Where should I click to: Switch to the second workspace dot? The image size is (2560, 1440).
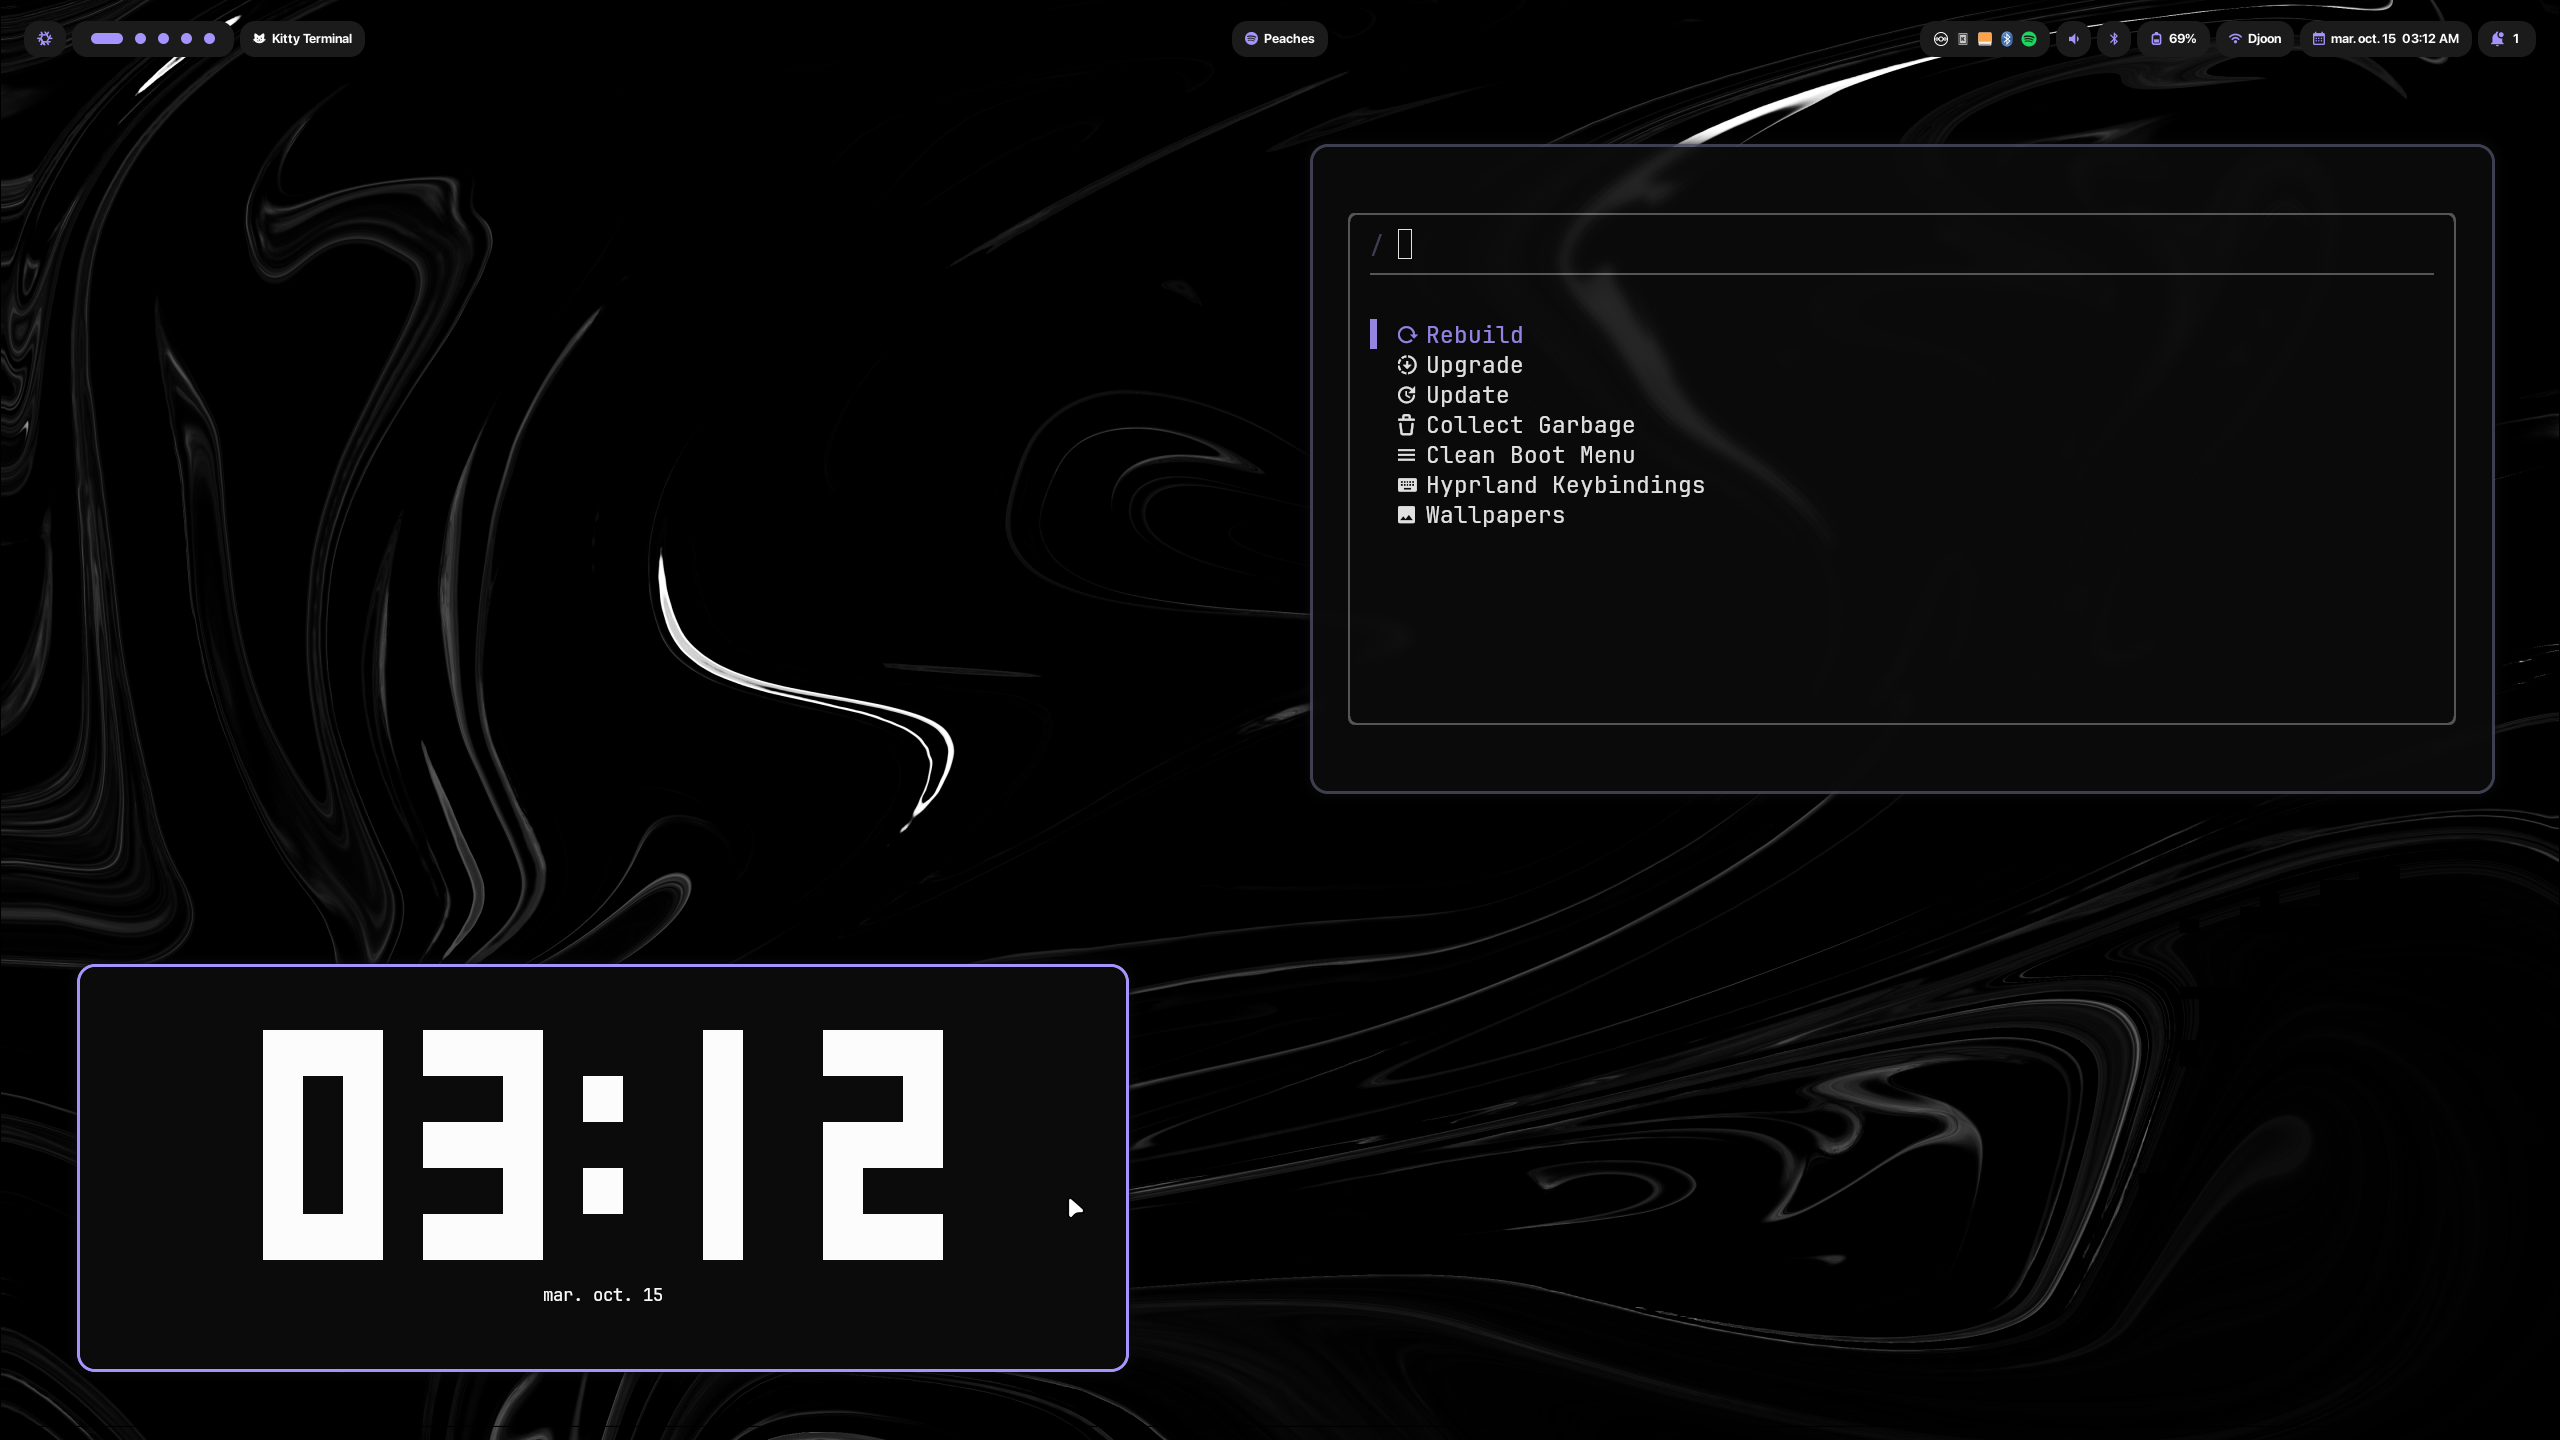tap(140, 39)
